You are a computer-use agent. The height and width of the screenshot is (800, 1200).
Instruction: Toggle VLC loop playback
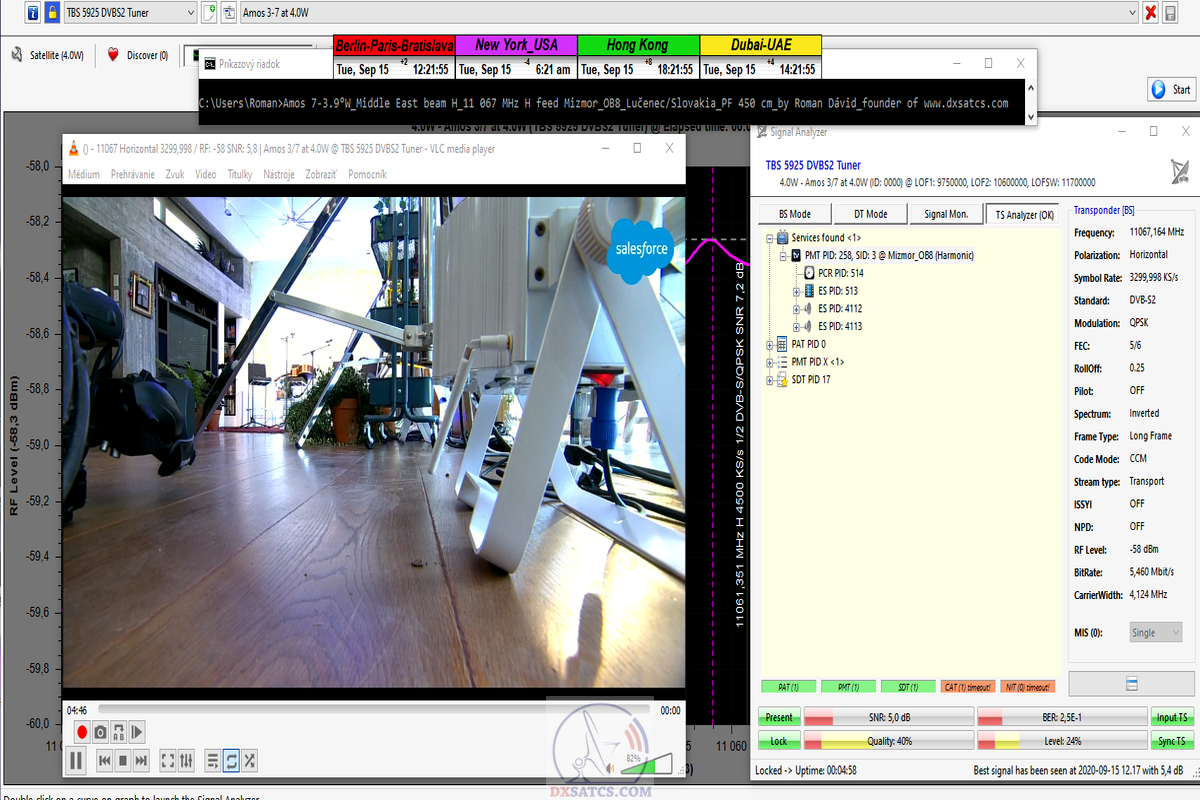pos(231,761)
